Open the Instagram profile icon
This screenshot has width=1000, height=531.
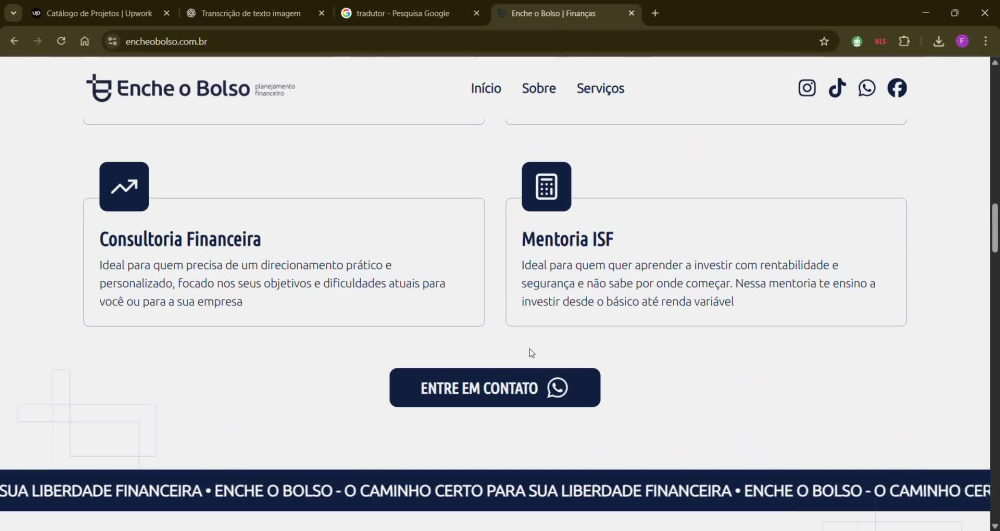[x=807, y=88]
